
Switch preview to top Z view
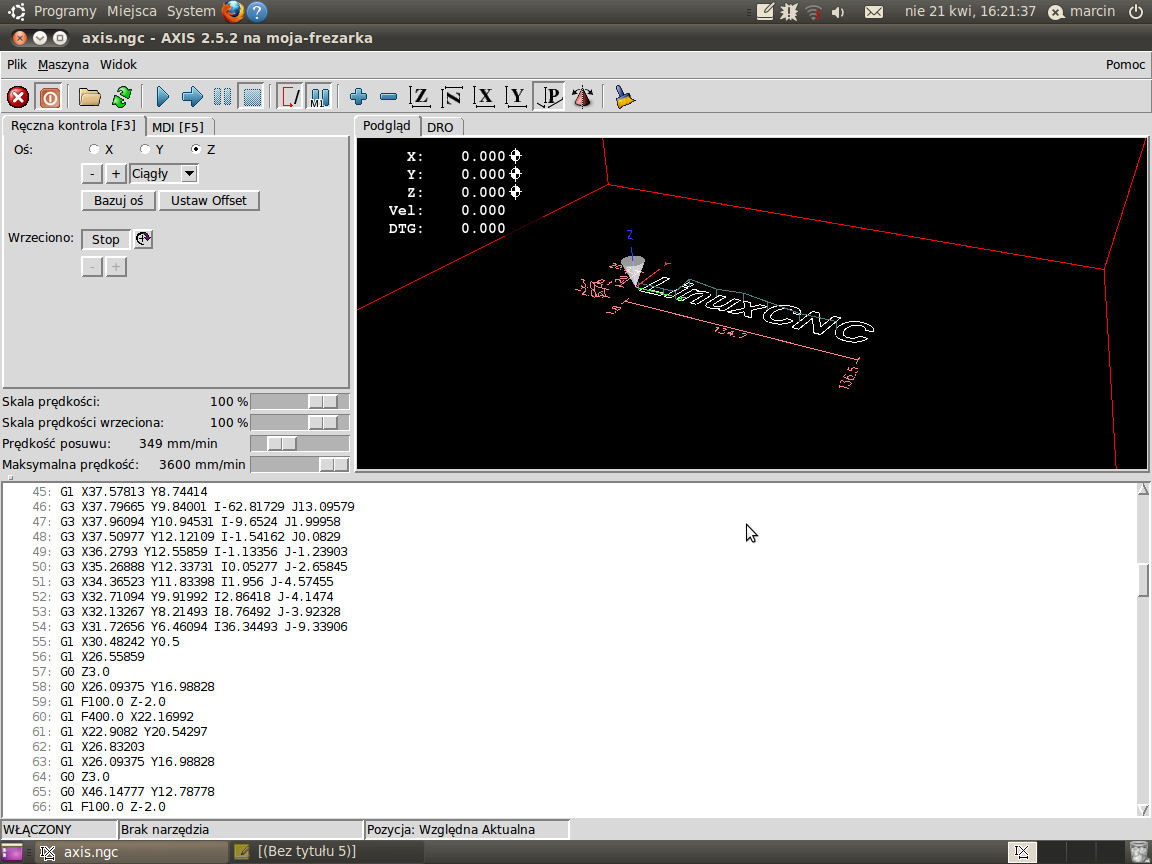click(x=420, y=97)
